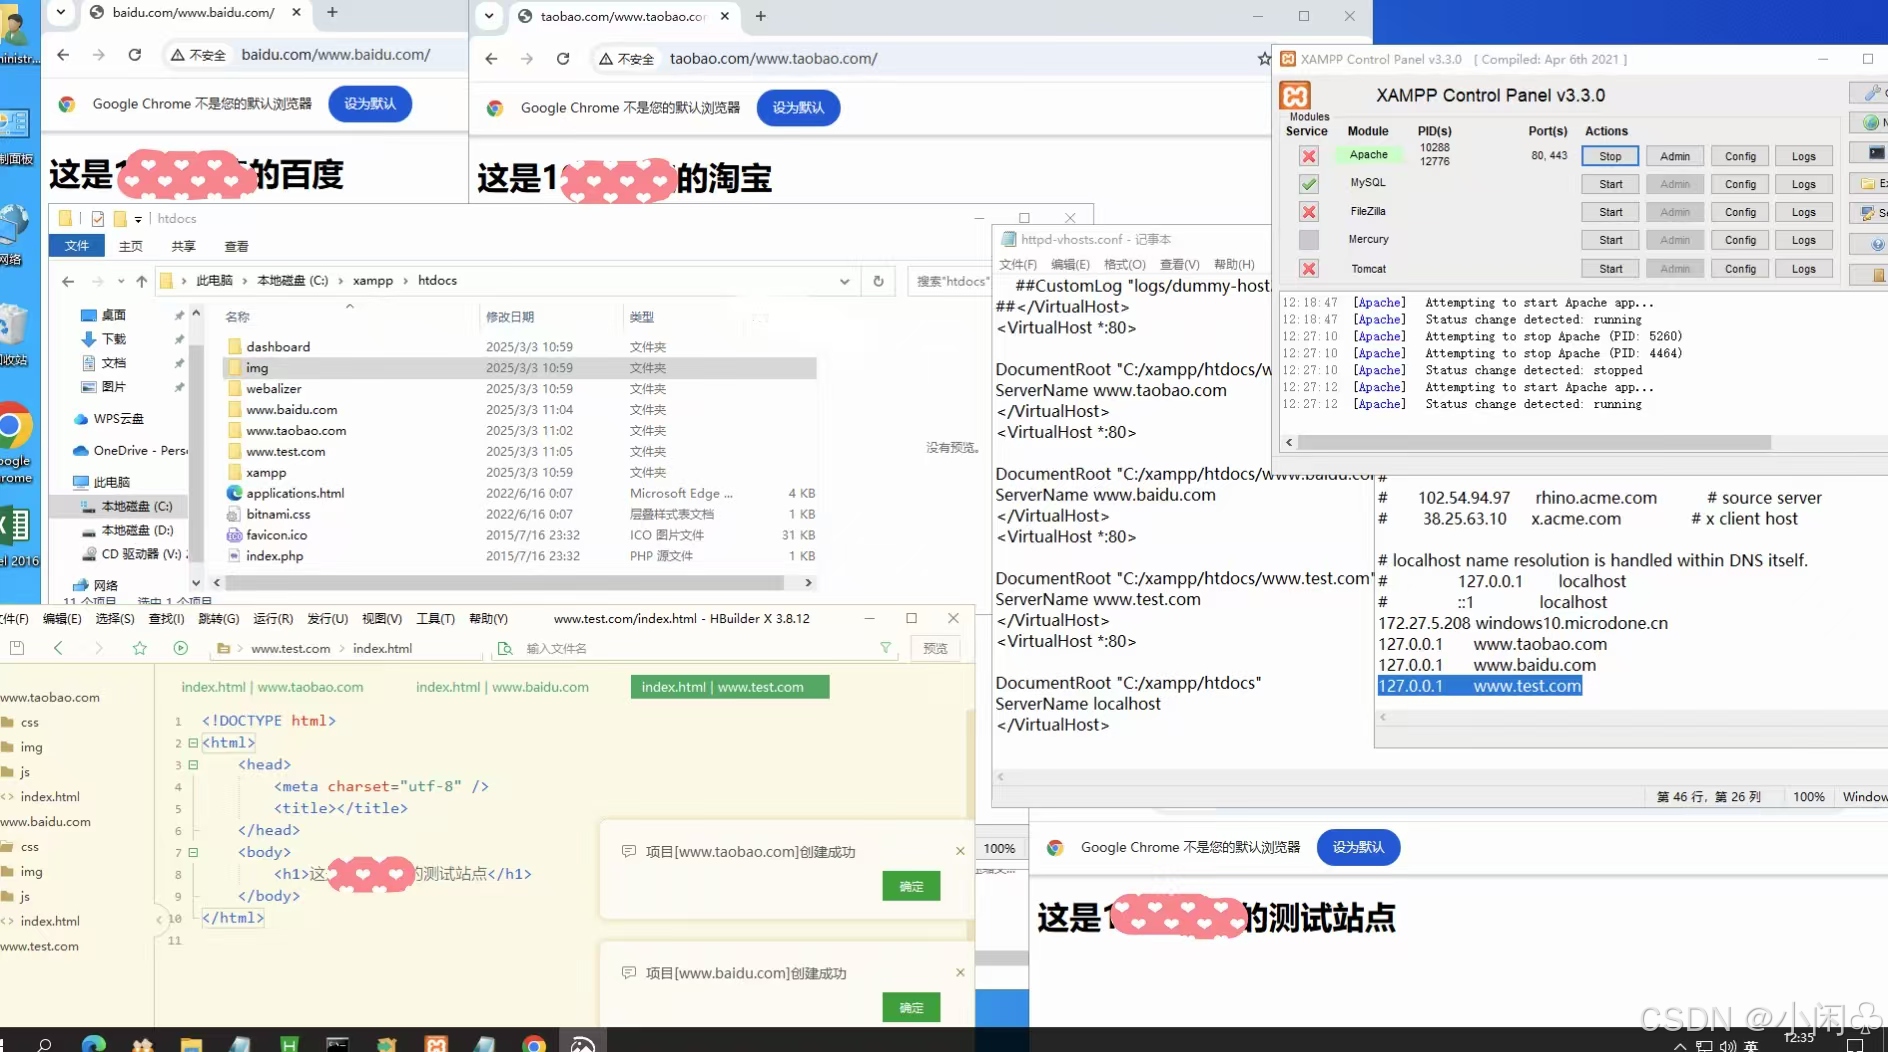Image resolution: width=1888 pixels, height=1052 pixels.
Task: Click 设为默认 in the baidu Chrome window
Action: point(370,104)
